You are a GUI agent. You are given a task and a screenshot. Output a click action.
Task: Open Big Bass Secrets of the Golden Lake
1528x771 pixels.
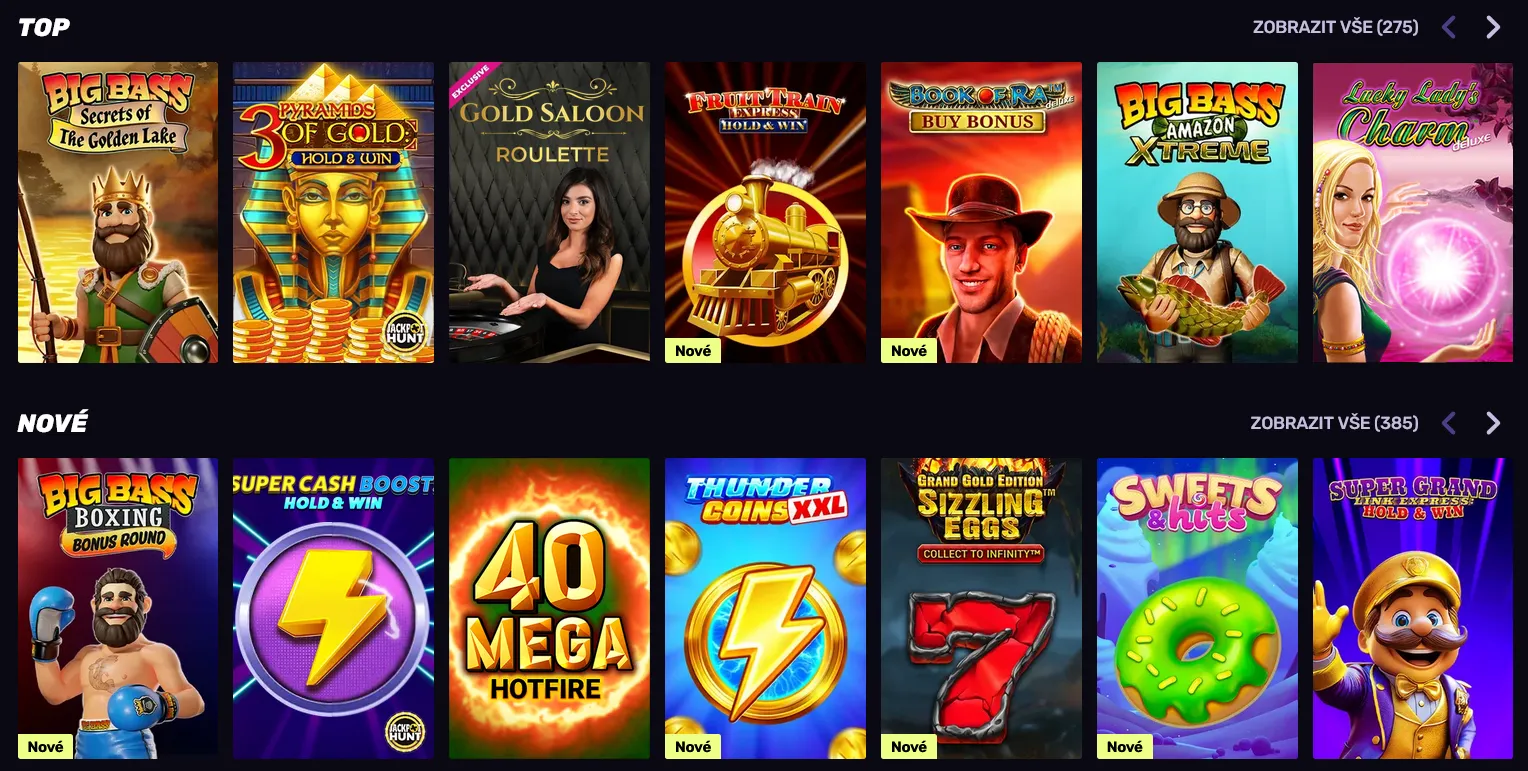click(x=118, y=212)
